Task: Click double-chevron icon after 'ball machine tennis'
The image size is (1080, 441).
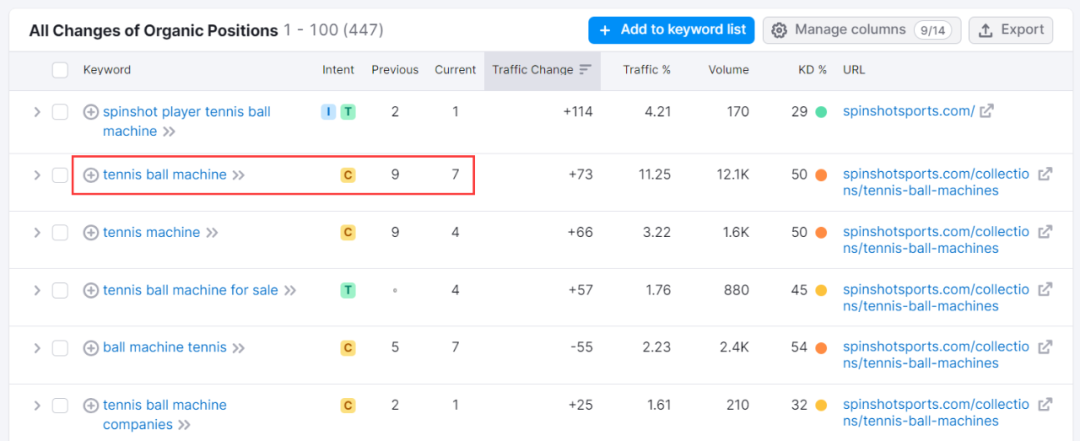Action: 238,348
